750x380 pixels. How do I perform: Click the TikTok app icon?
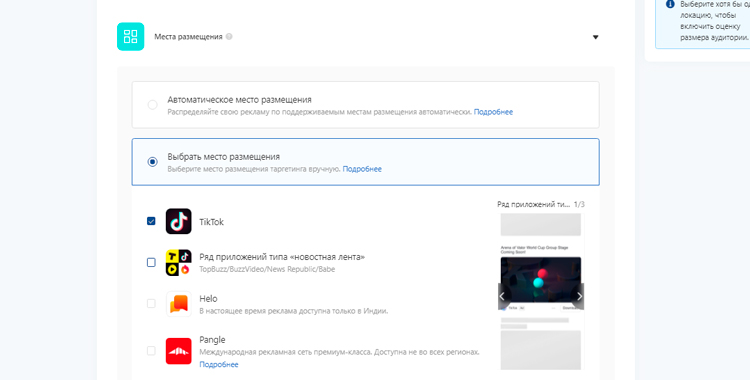point(178,221)
